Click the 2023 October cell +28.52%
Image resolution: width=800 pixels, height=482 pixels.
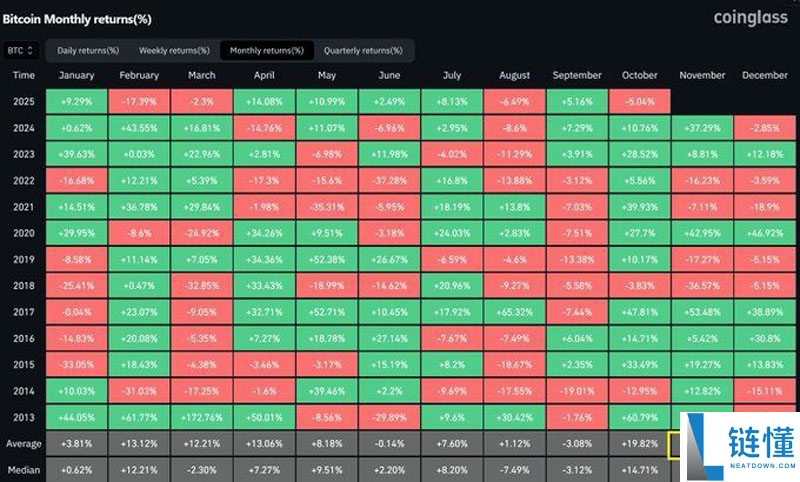click(639, 154)
